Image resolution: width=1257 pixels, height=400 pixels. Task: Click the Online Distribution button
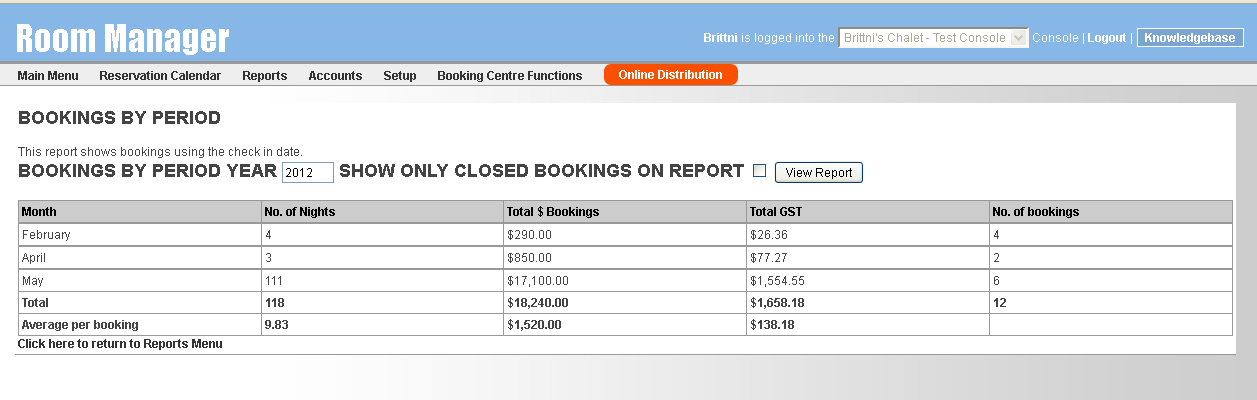pos(670,75)
